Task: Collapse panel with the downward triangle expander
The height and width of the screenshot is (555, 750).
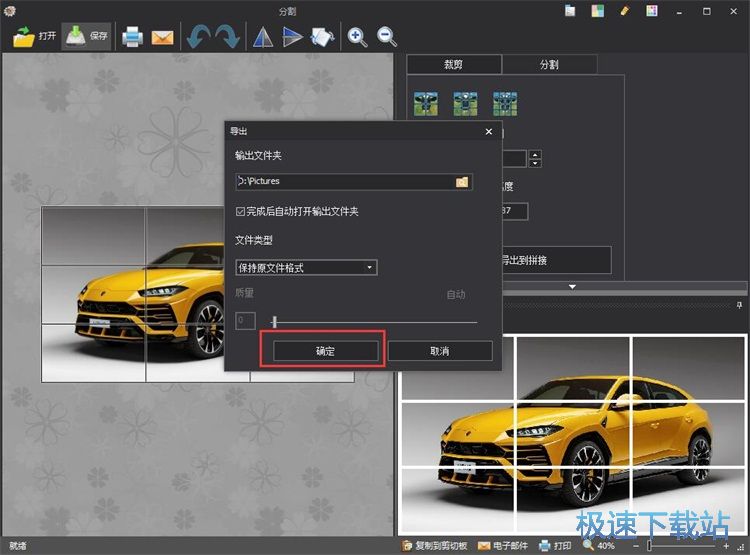Action: [x=572, y=287]
